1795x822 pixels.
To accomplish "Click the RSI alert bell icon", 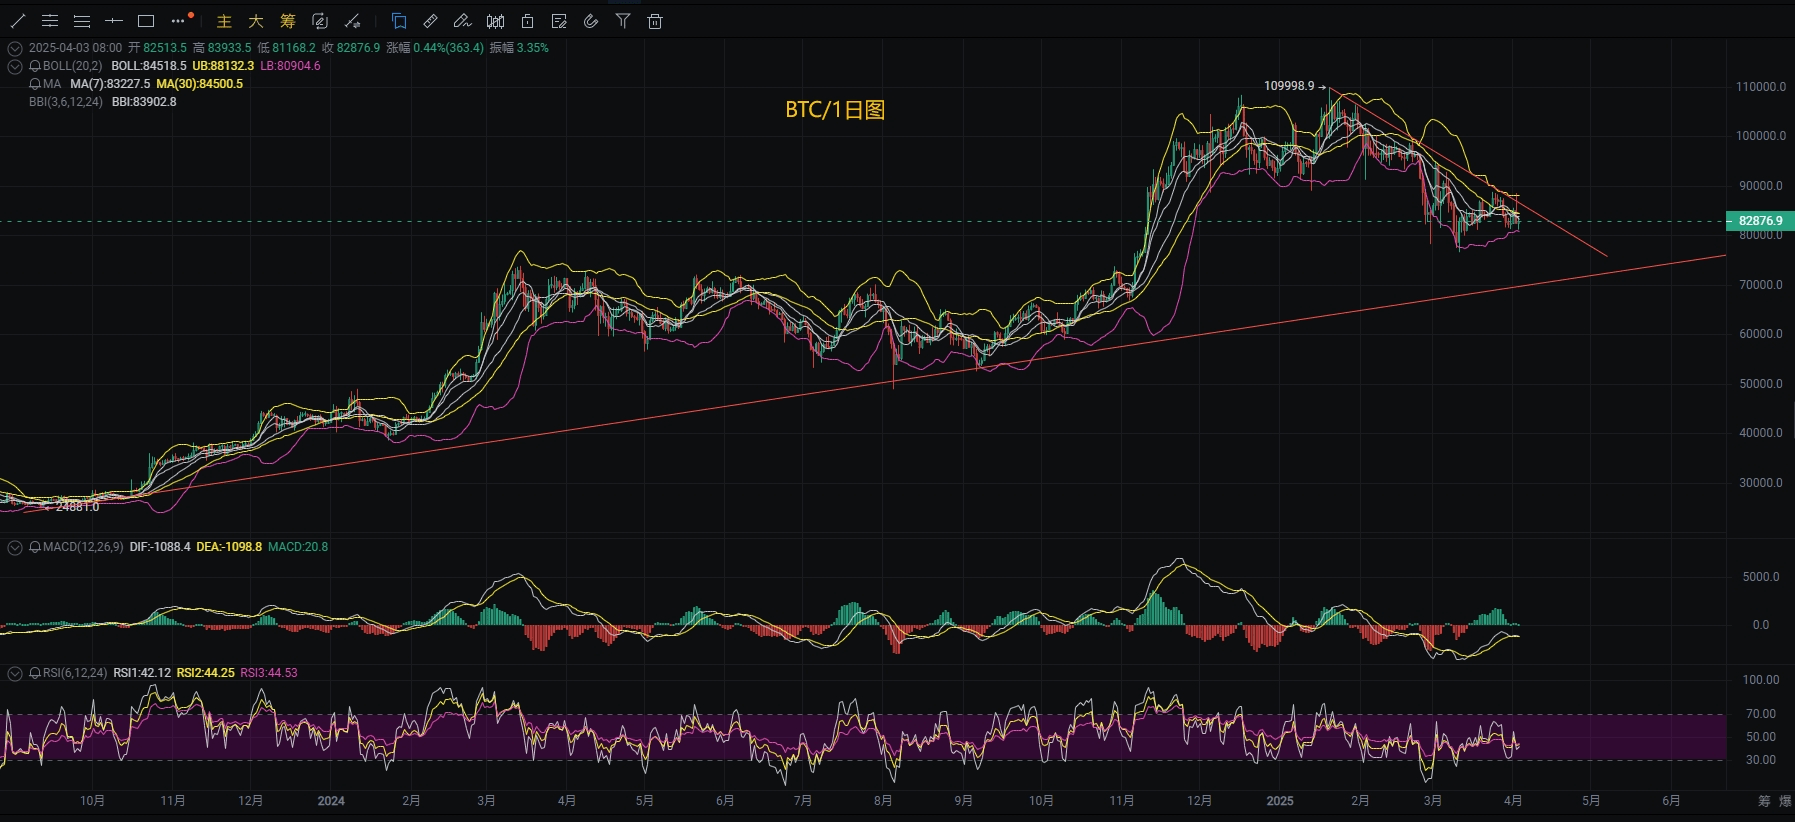I will coord(35,673).
